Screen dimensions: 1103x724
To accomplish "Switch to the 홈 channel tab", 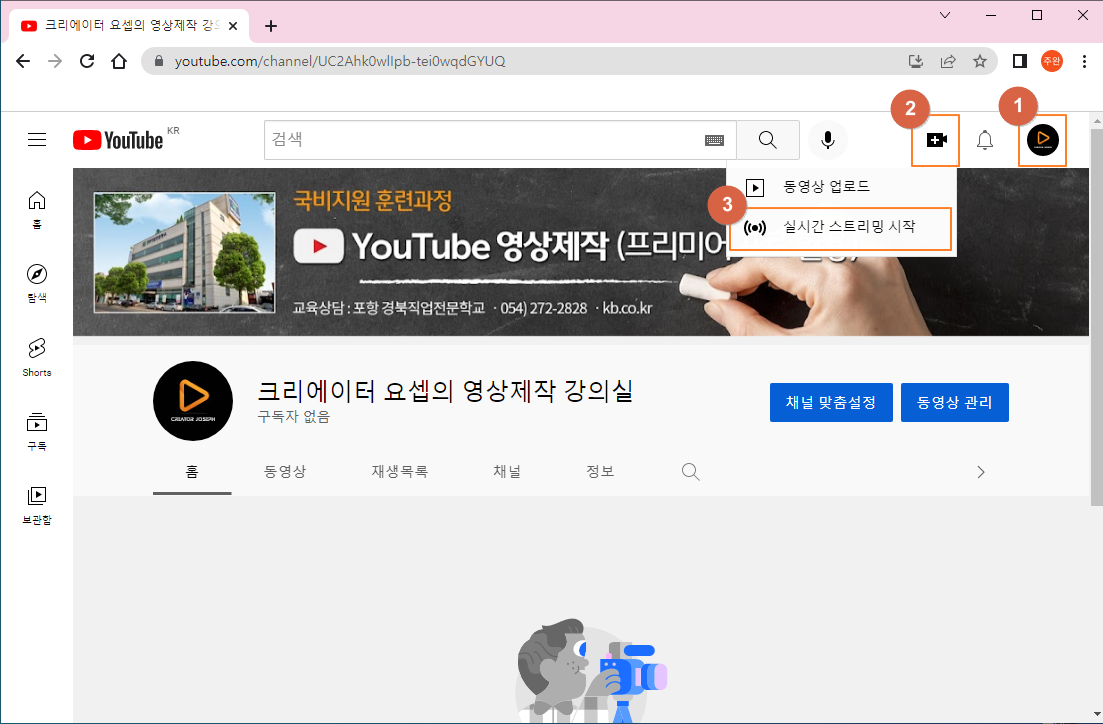I will pyautogui.click(x=192, y=471).
